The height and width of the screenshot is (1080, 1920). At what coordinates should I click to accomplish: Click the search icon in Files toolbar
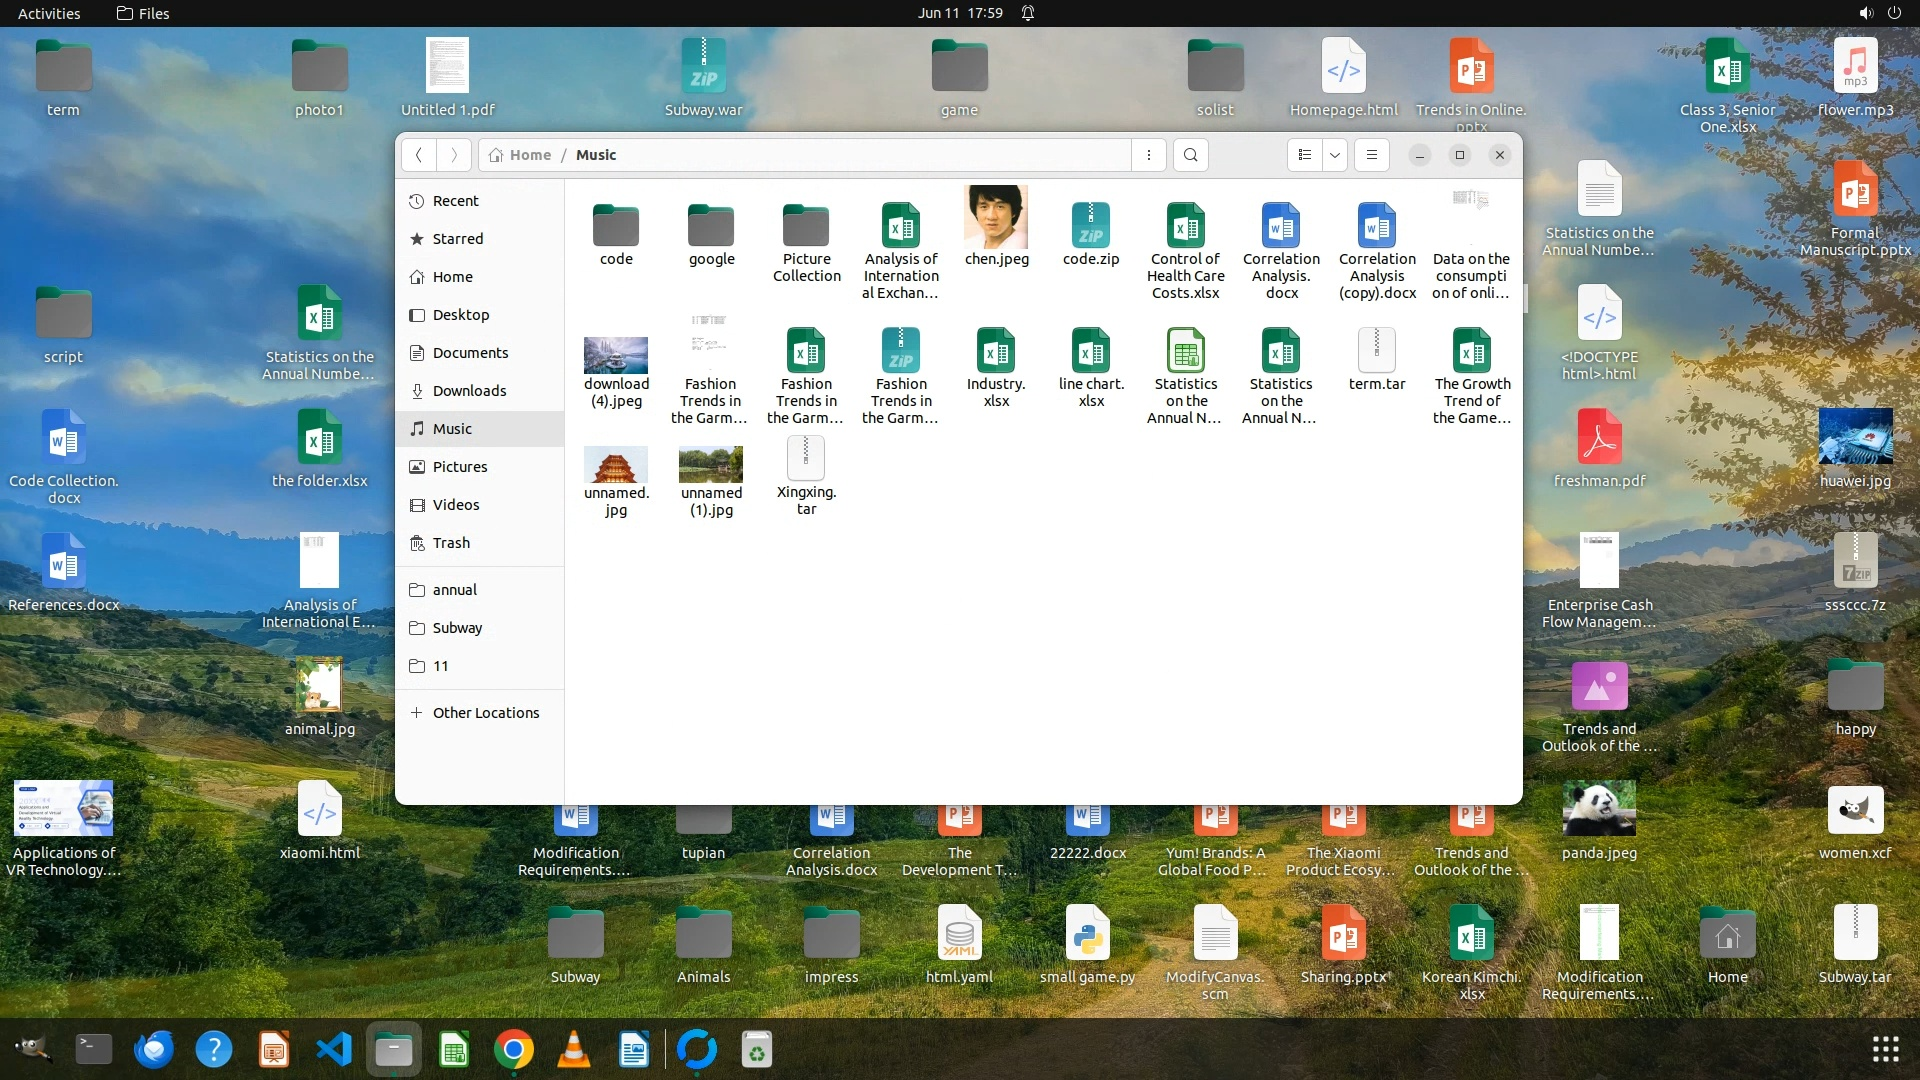coord(1190,155)
